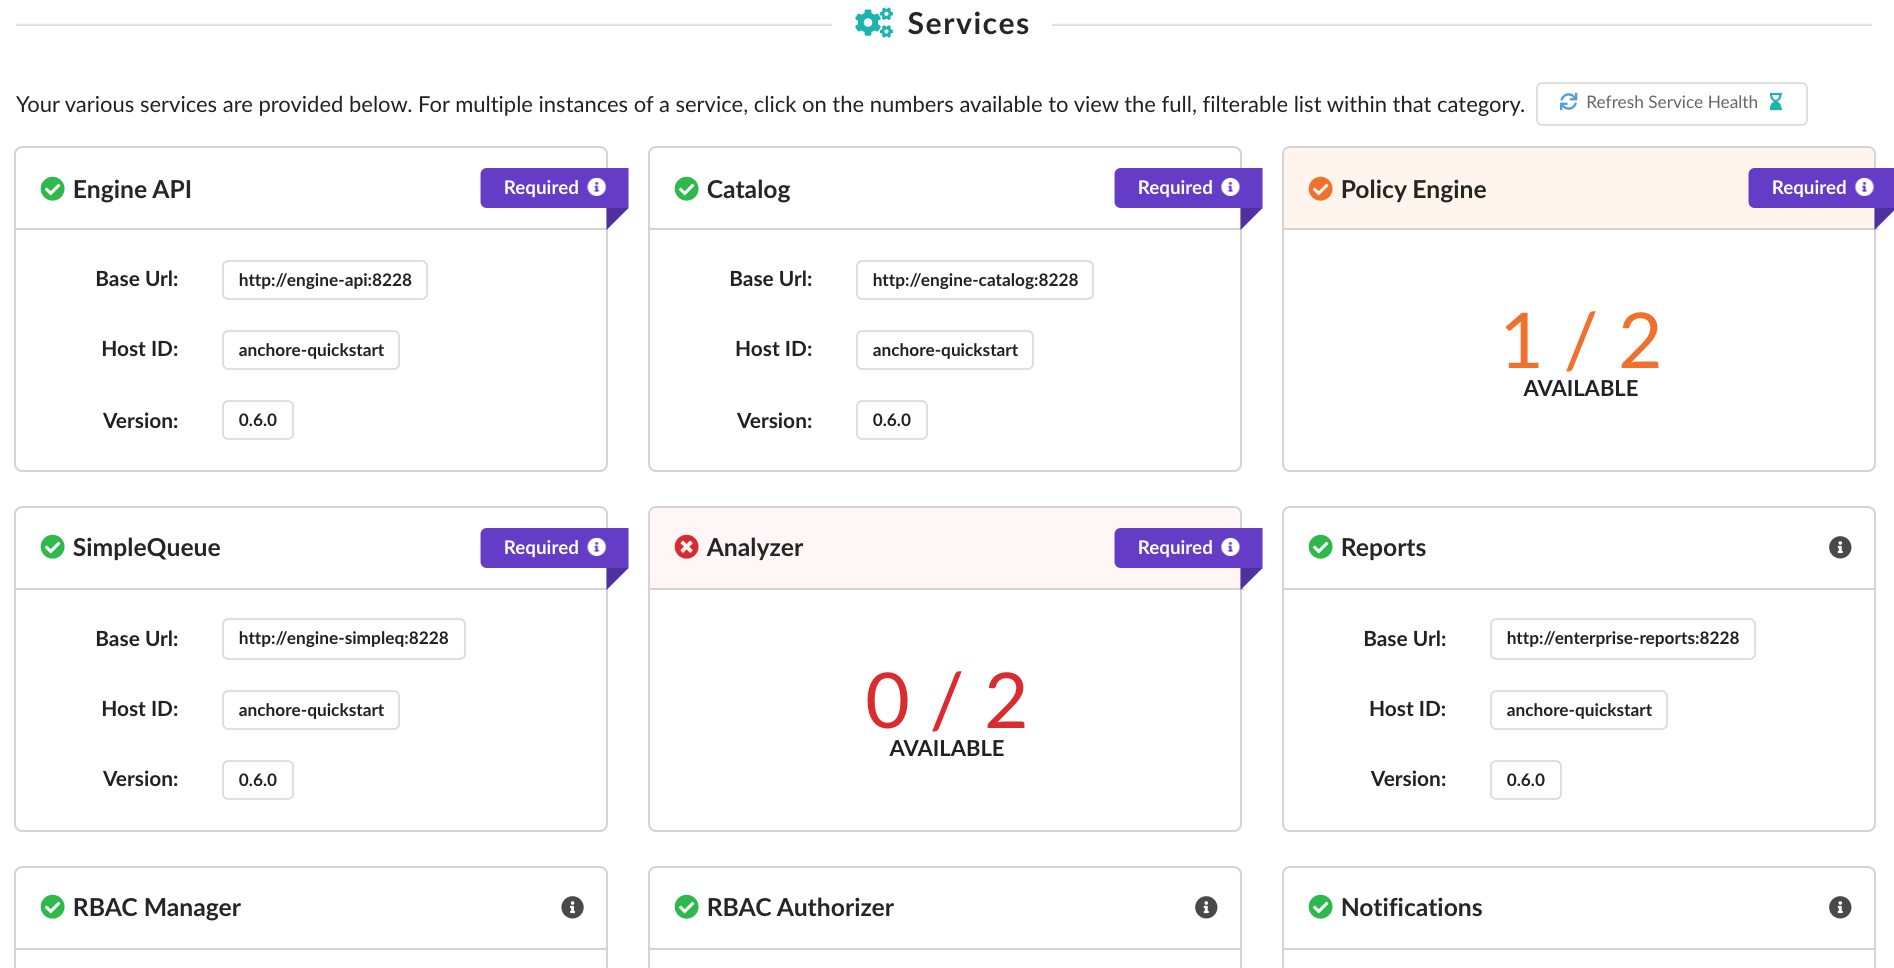Select the Catalog Host ID value field
This screenshot has height=968, width=1894.
(944, 350)
